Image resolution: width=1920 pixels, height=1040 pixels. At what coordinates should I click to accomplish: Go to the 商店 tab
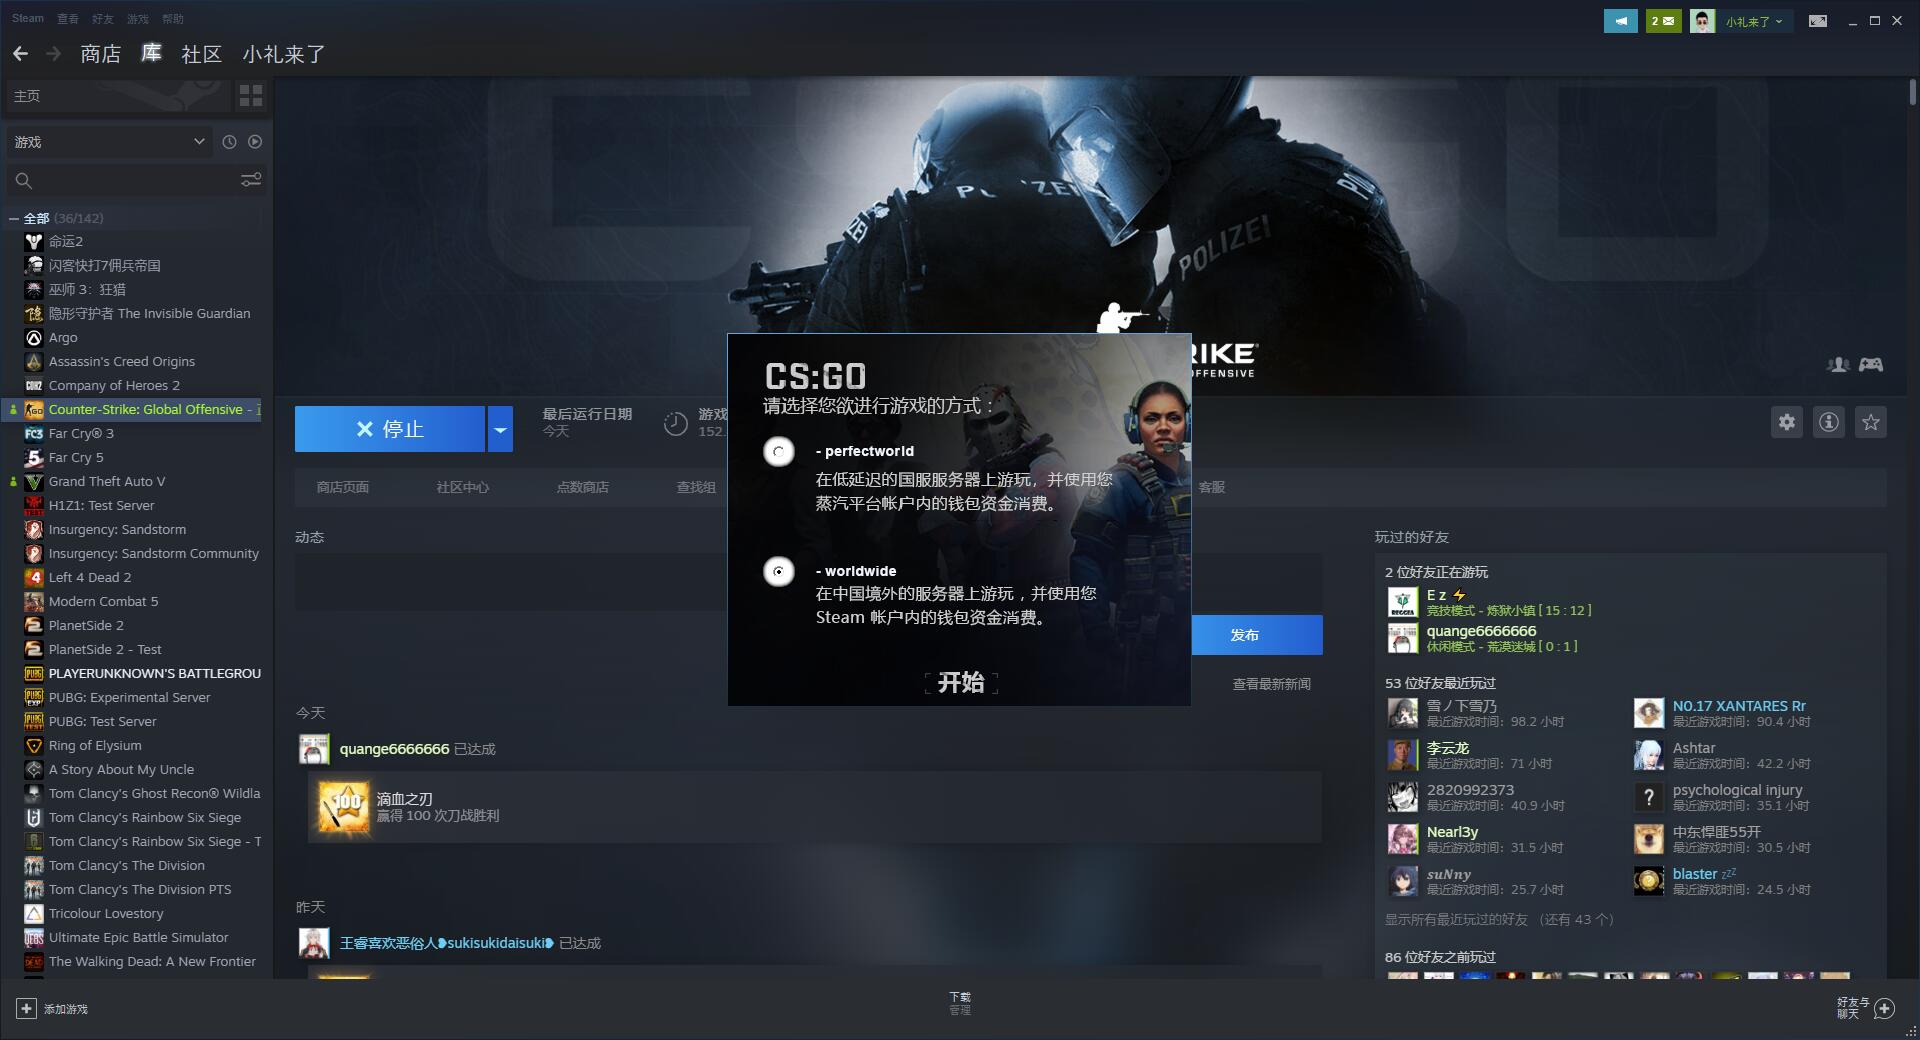(x=100, y=54)
